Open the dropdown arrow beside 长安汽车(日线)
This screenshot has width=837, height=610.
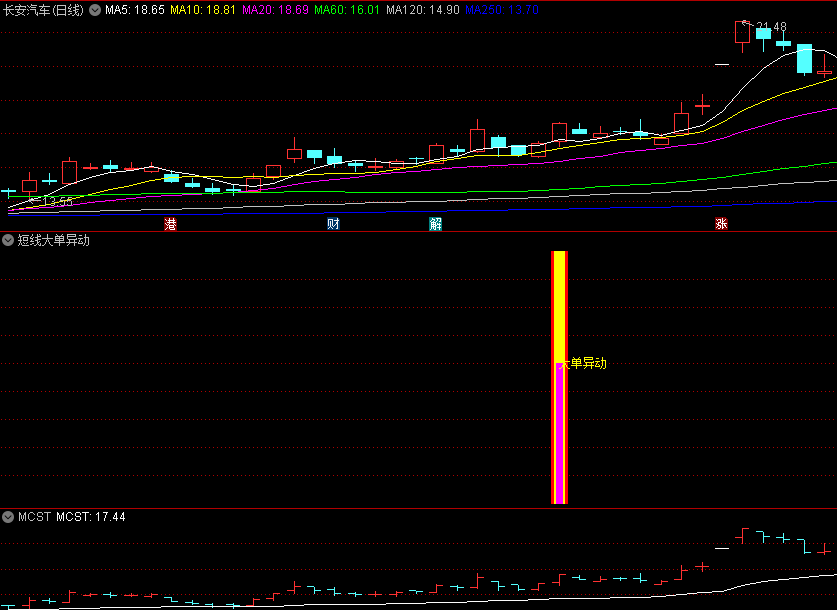pyautogui.click(x=95, y=10)
